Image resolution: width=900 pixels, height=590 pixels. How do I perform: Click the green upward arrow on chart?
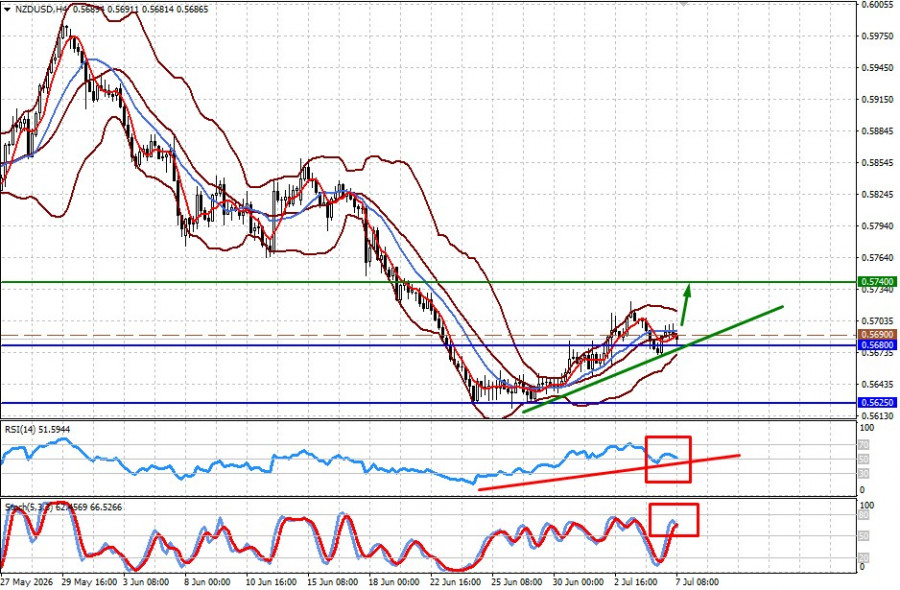point(685,304)
